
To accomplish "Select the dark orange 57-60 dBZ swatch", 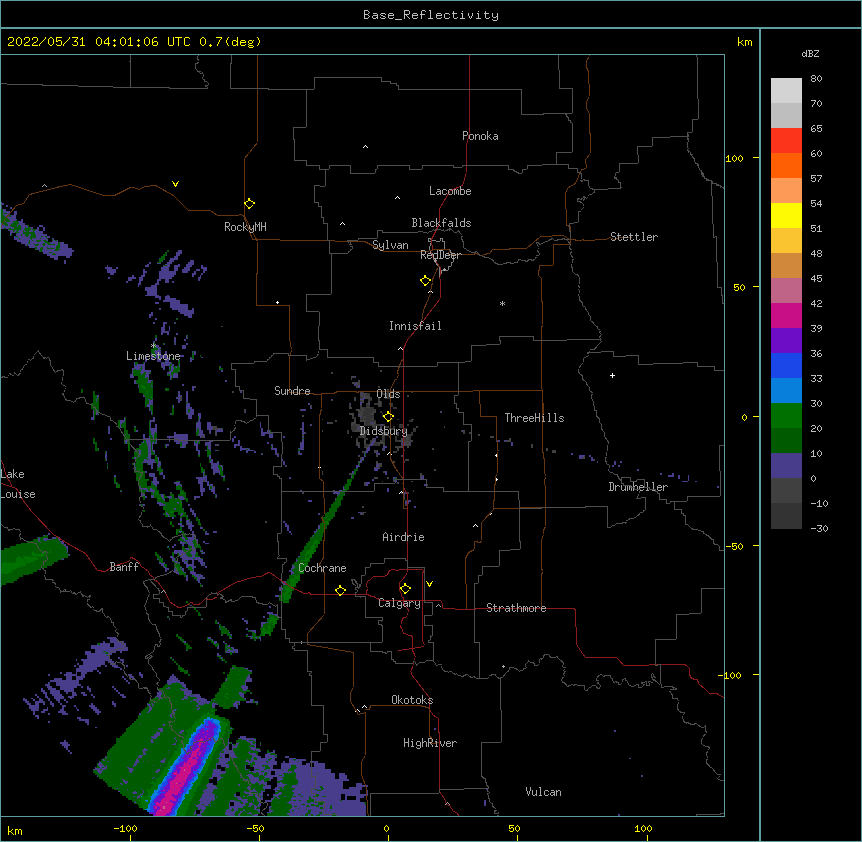I will pyautogui.click(x=786, y=165).
